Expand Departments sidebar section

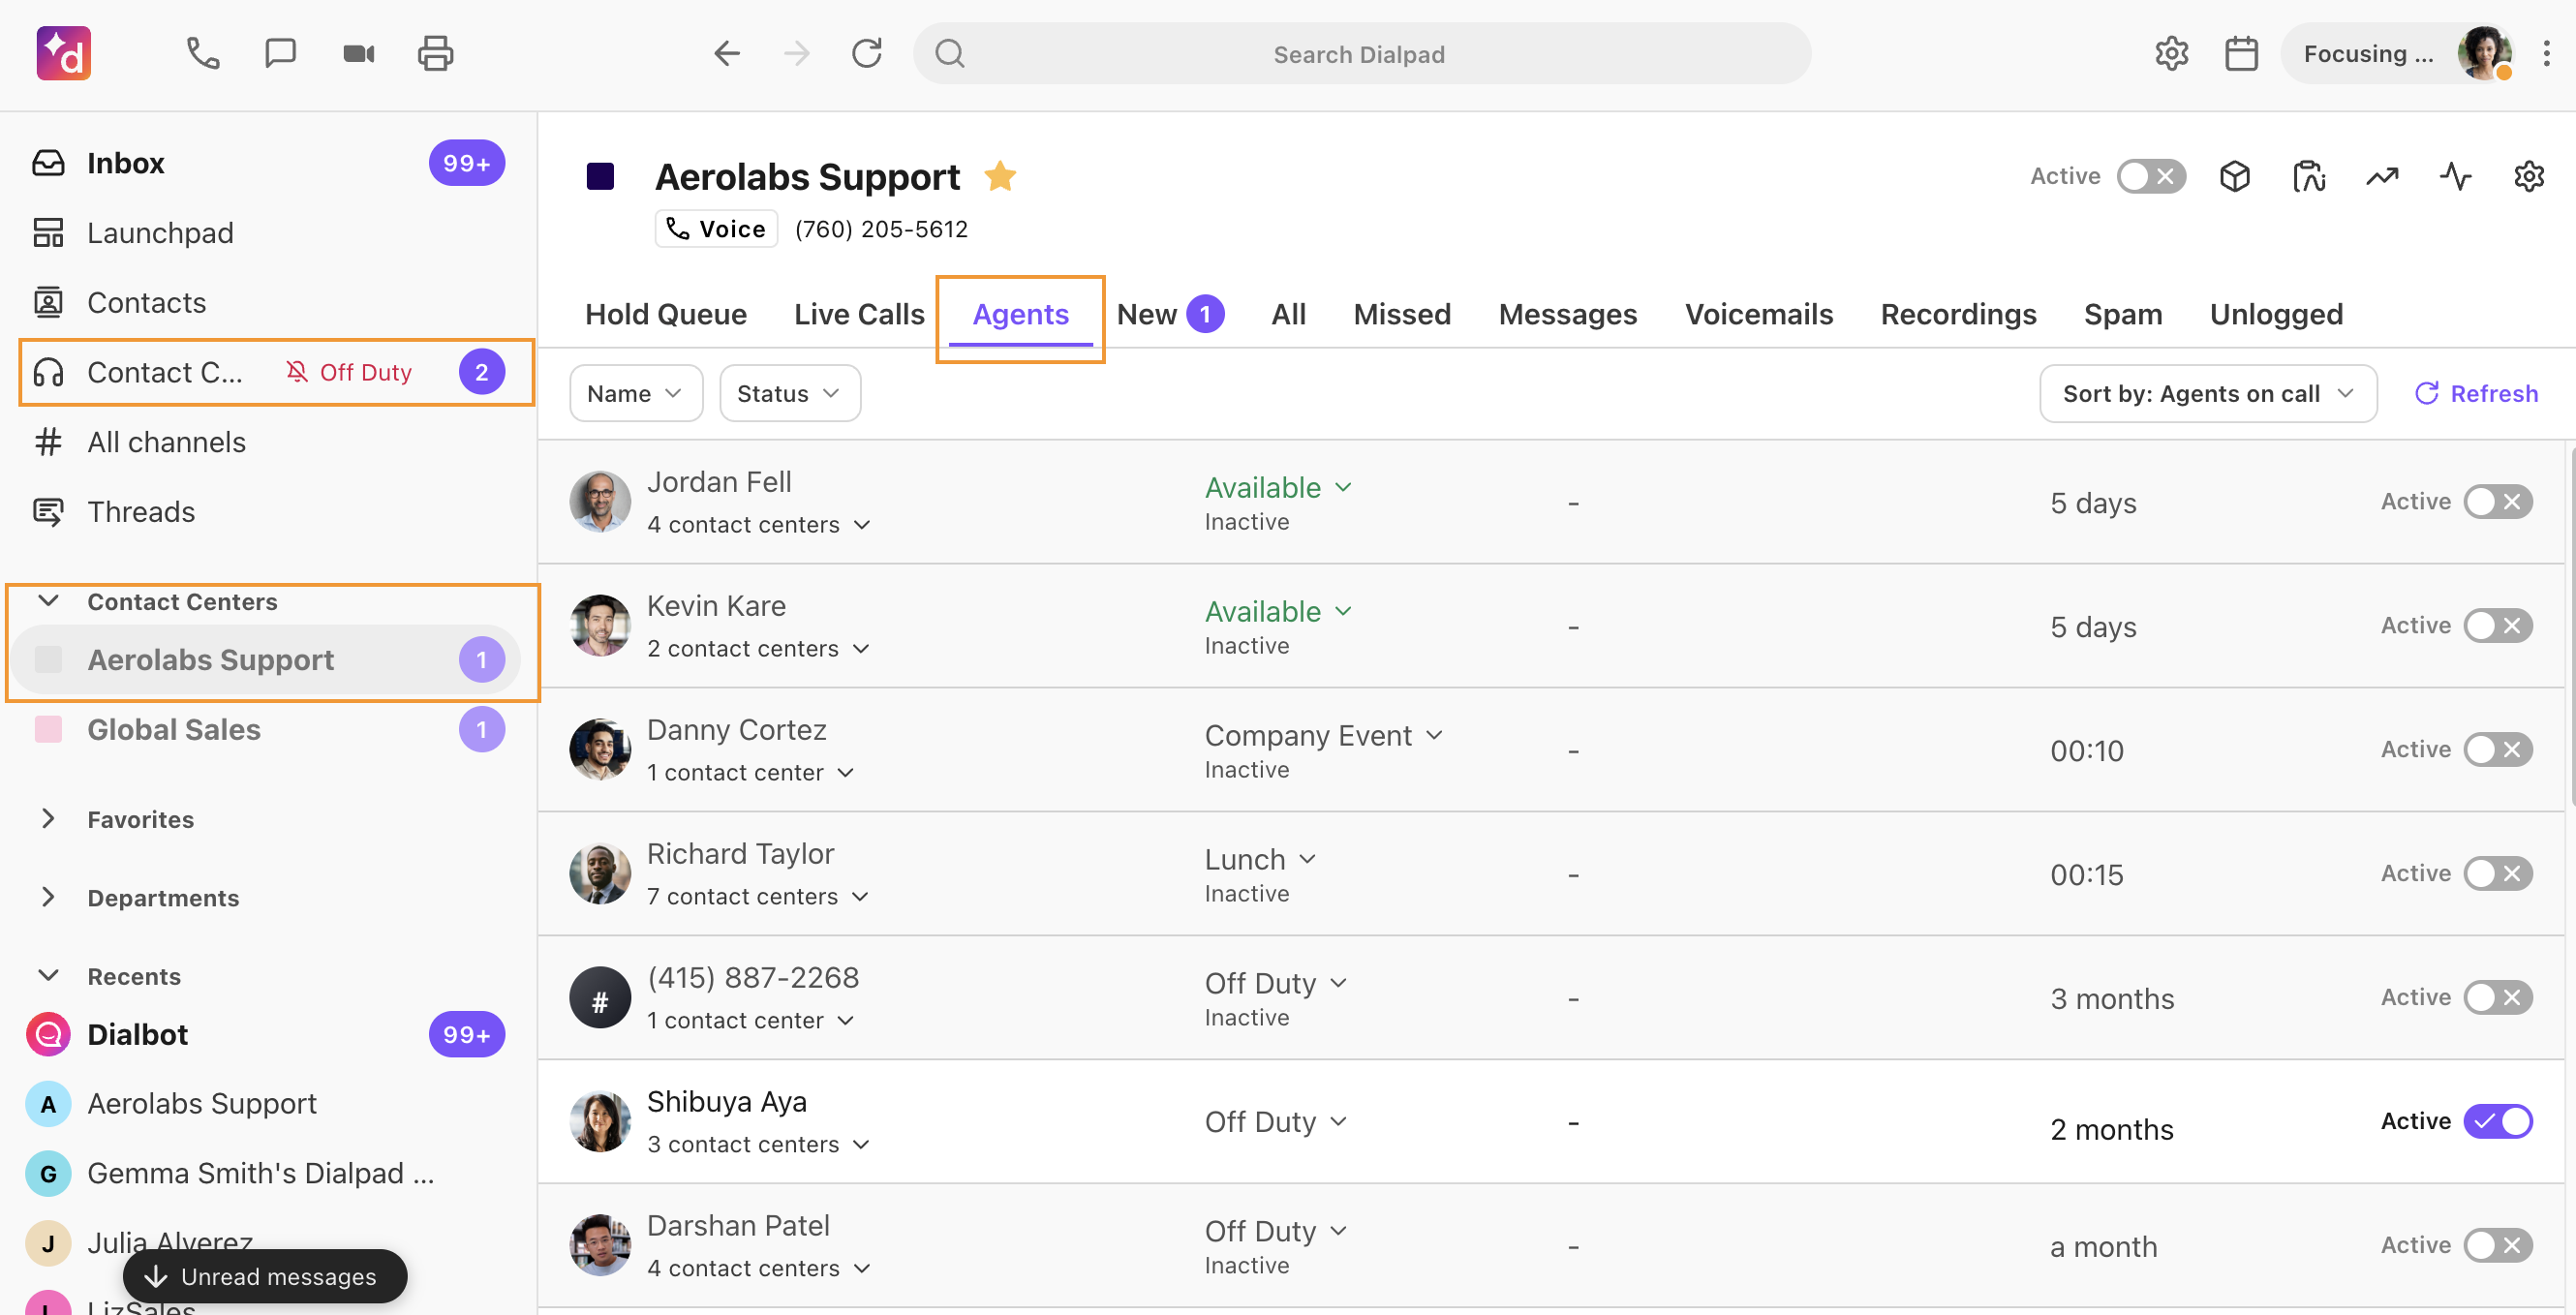pyautogui.click(x=48, y=897)
